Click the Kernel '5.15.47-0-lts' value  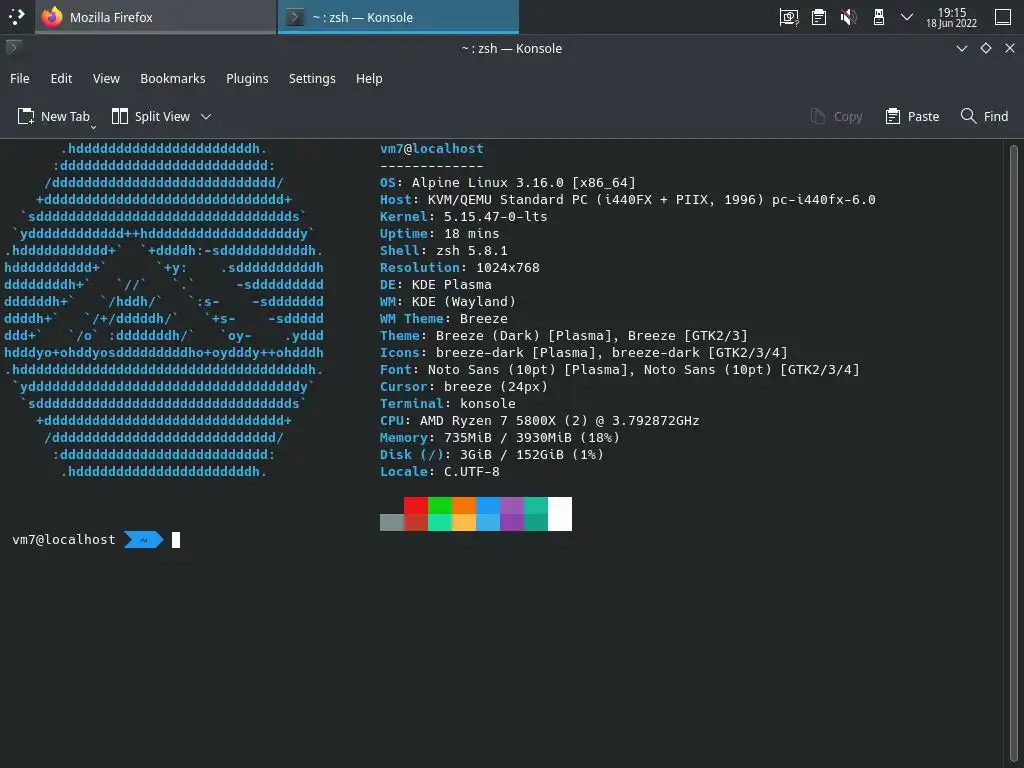click(x=496, y=216)
